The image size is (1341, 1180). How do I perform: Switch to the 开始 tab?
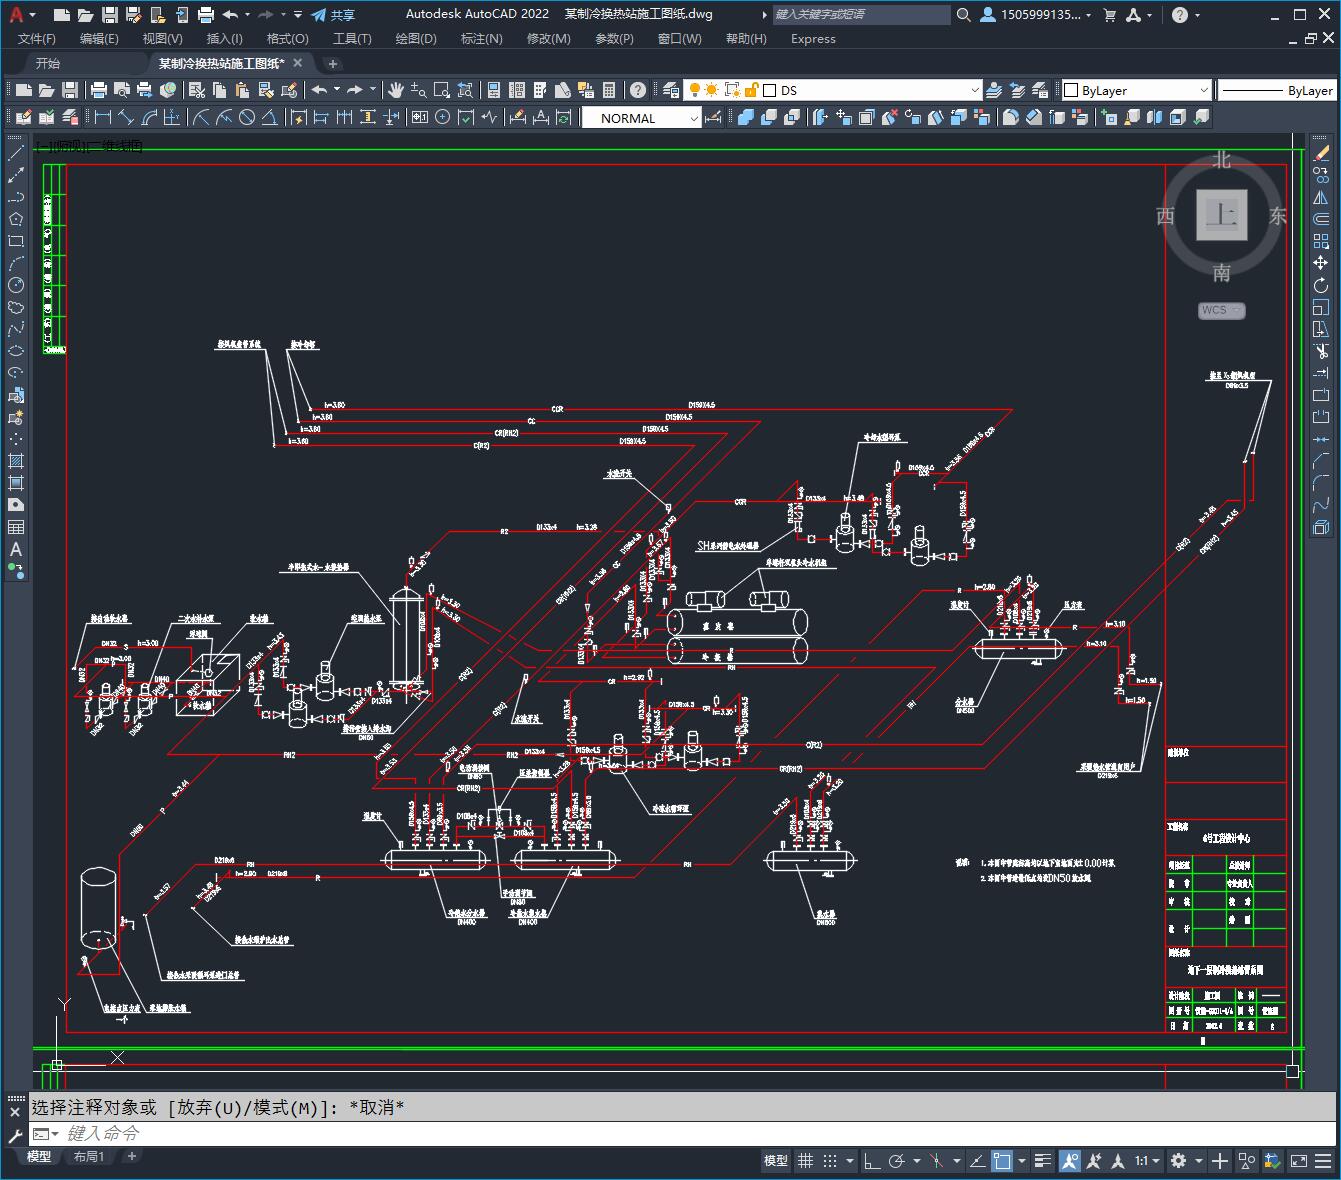click(x=47, y=63)
